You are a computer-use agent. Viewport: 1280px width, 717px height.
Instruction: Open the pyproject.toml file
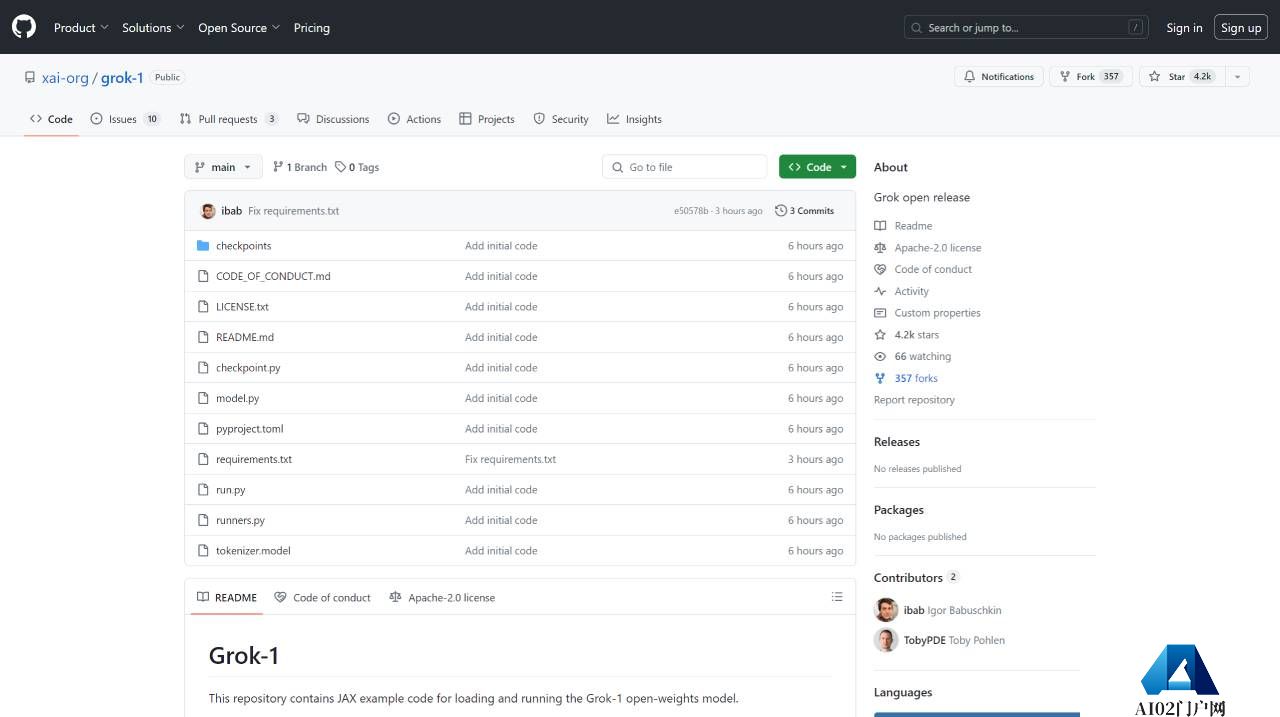[250, 429]
